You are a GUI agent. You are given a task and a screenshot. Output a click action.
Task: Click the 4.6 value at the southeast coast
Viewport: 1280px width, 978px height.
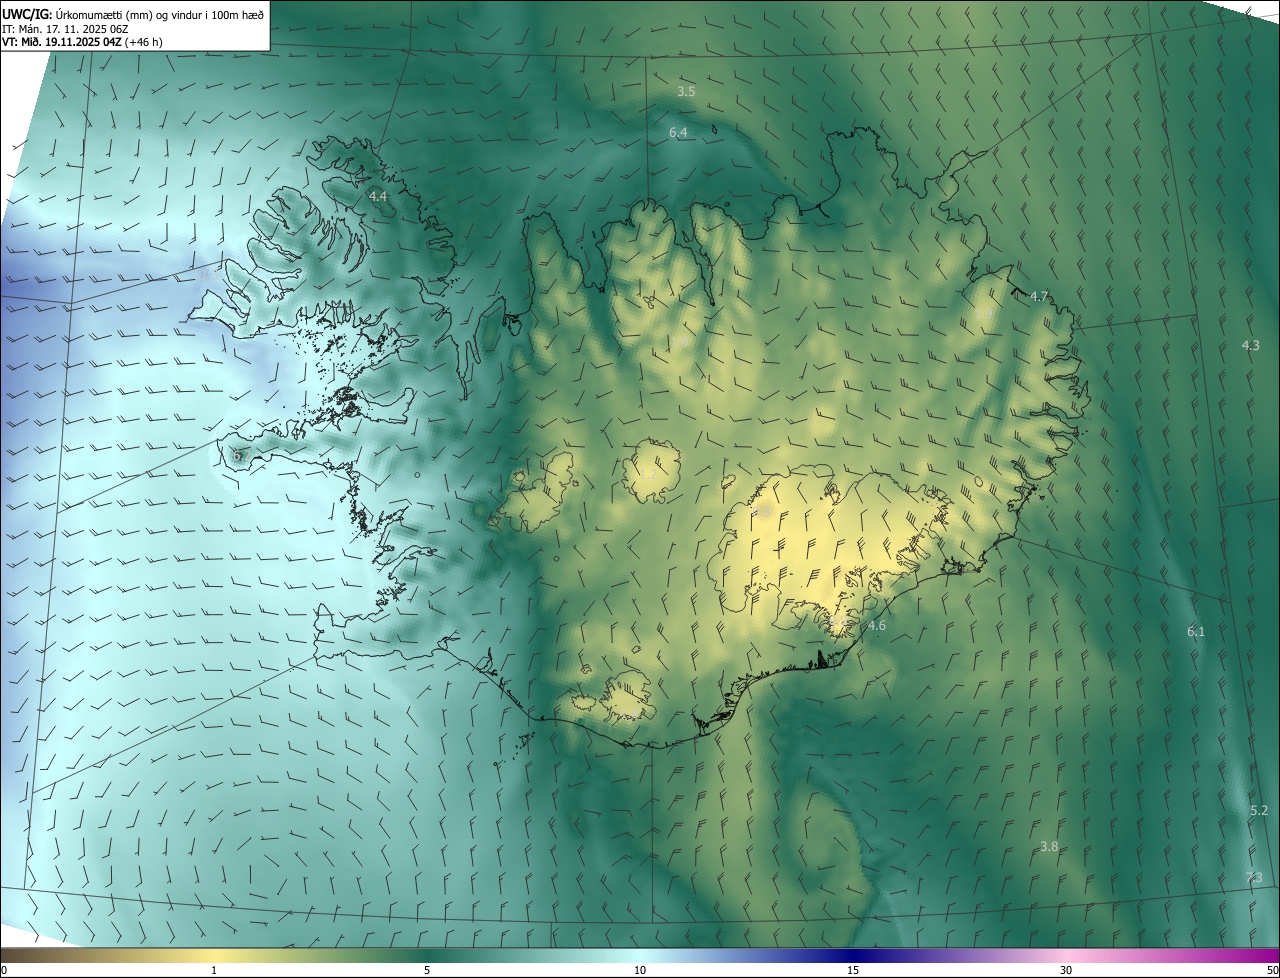[x=876, y=625]
